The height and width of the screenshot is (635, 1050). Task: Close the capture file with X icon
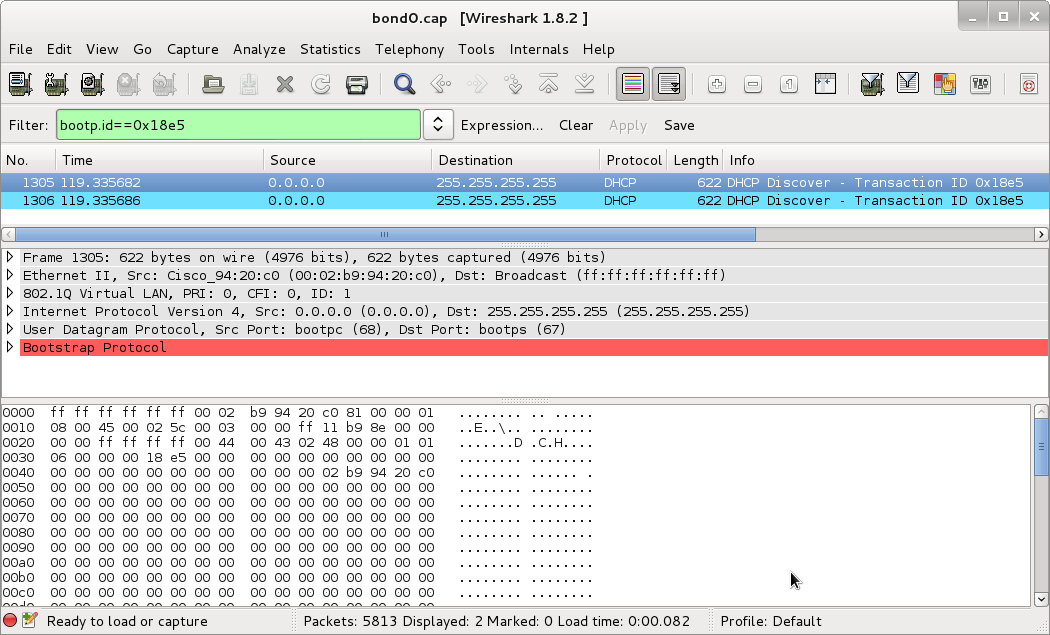point(285,84)
